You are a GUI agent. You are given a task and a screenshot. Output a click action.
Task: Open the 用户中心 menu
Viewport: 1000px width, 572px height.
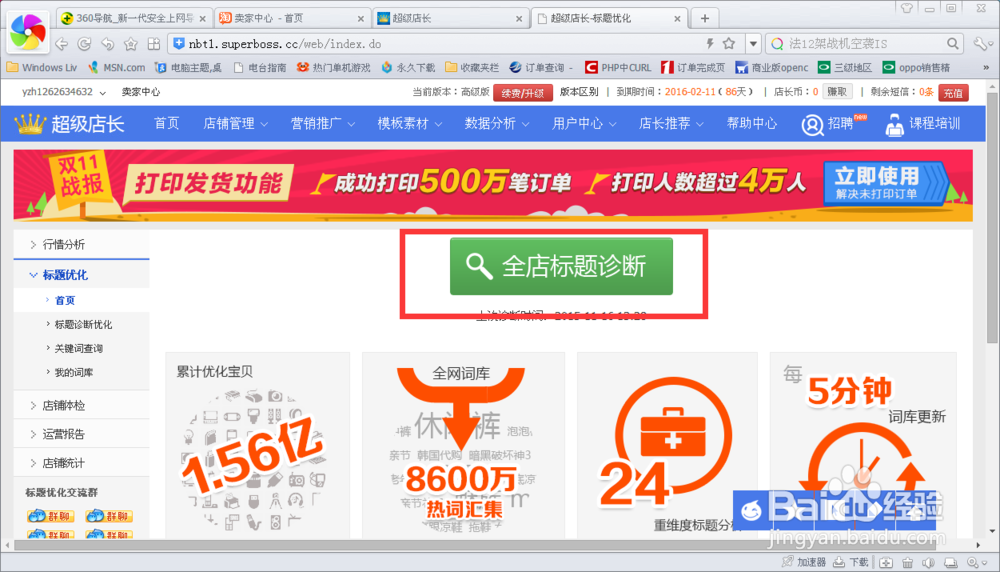point(584,124)
